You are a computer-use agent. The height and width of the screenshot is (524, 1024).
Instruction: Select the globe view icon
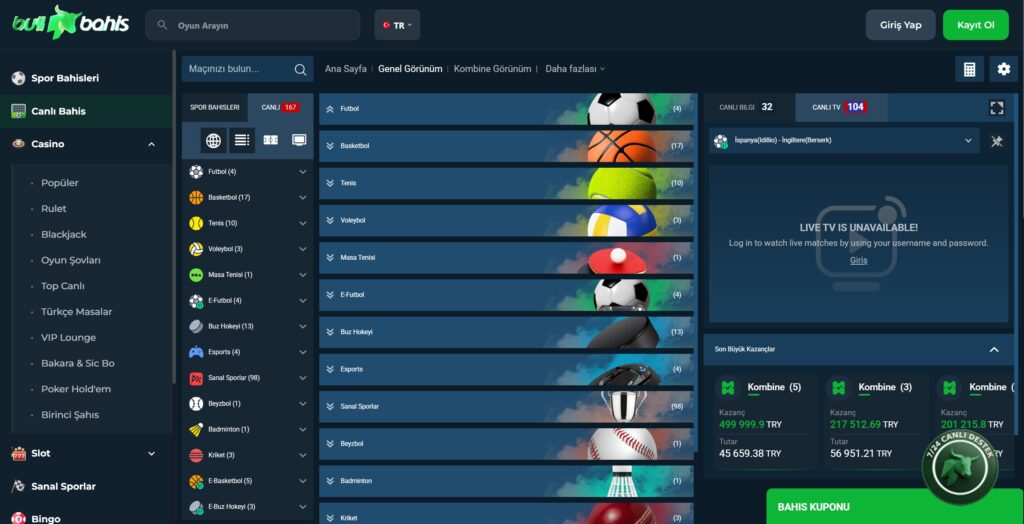coord(213,140)
